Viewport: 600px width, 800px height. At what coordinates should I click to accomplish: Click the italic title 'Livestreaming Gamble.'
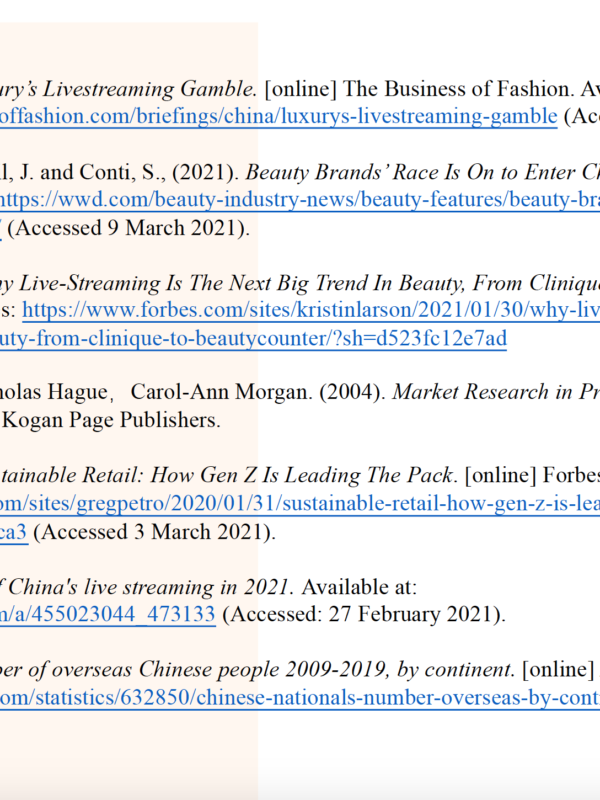point(149,89)
